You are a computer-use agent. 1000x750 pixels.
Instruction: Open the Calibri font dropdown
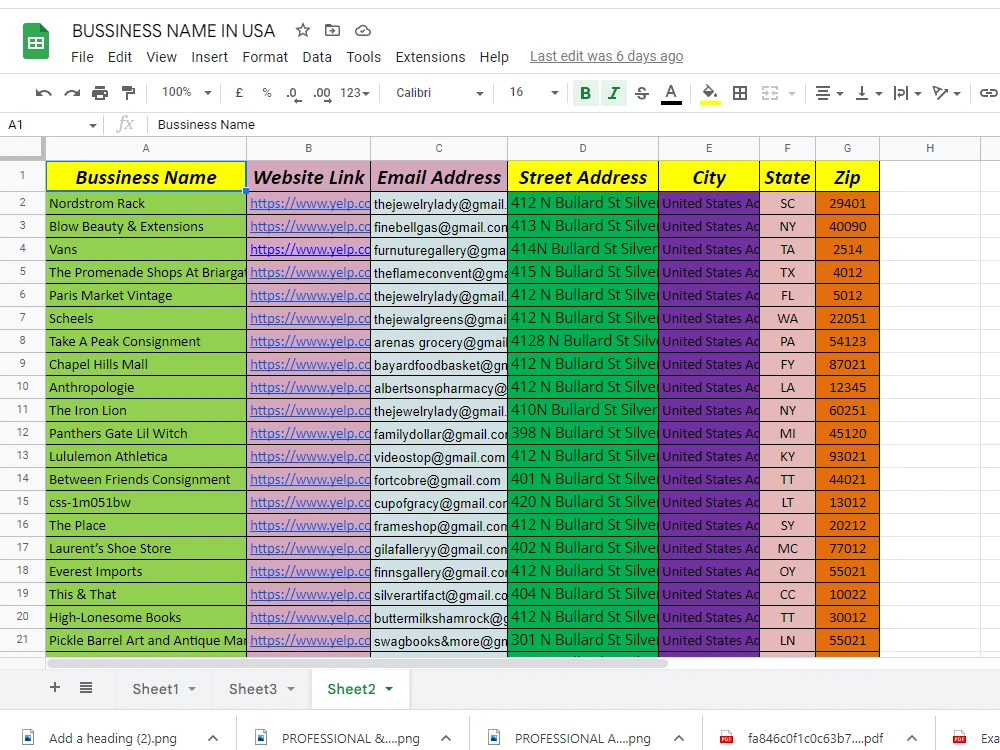click(439, 93)
